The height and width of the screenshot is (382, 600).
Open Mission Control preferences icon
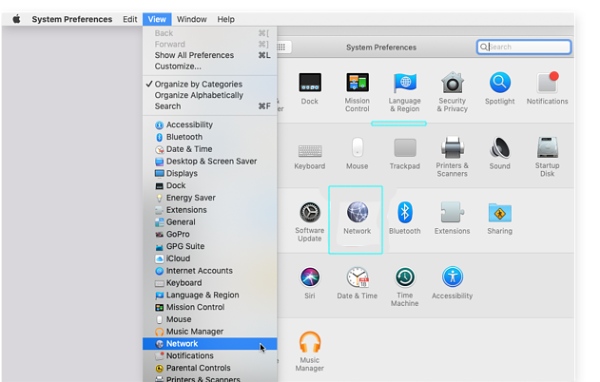coord(357,83)
